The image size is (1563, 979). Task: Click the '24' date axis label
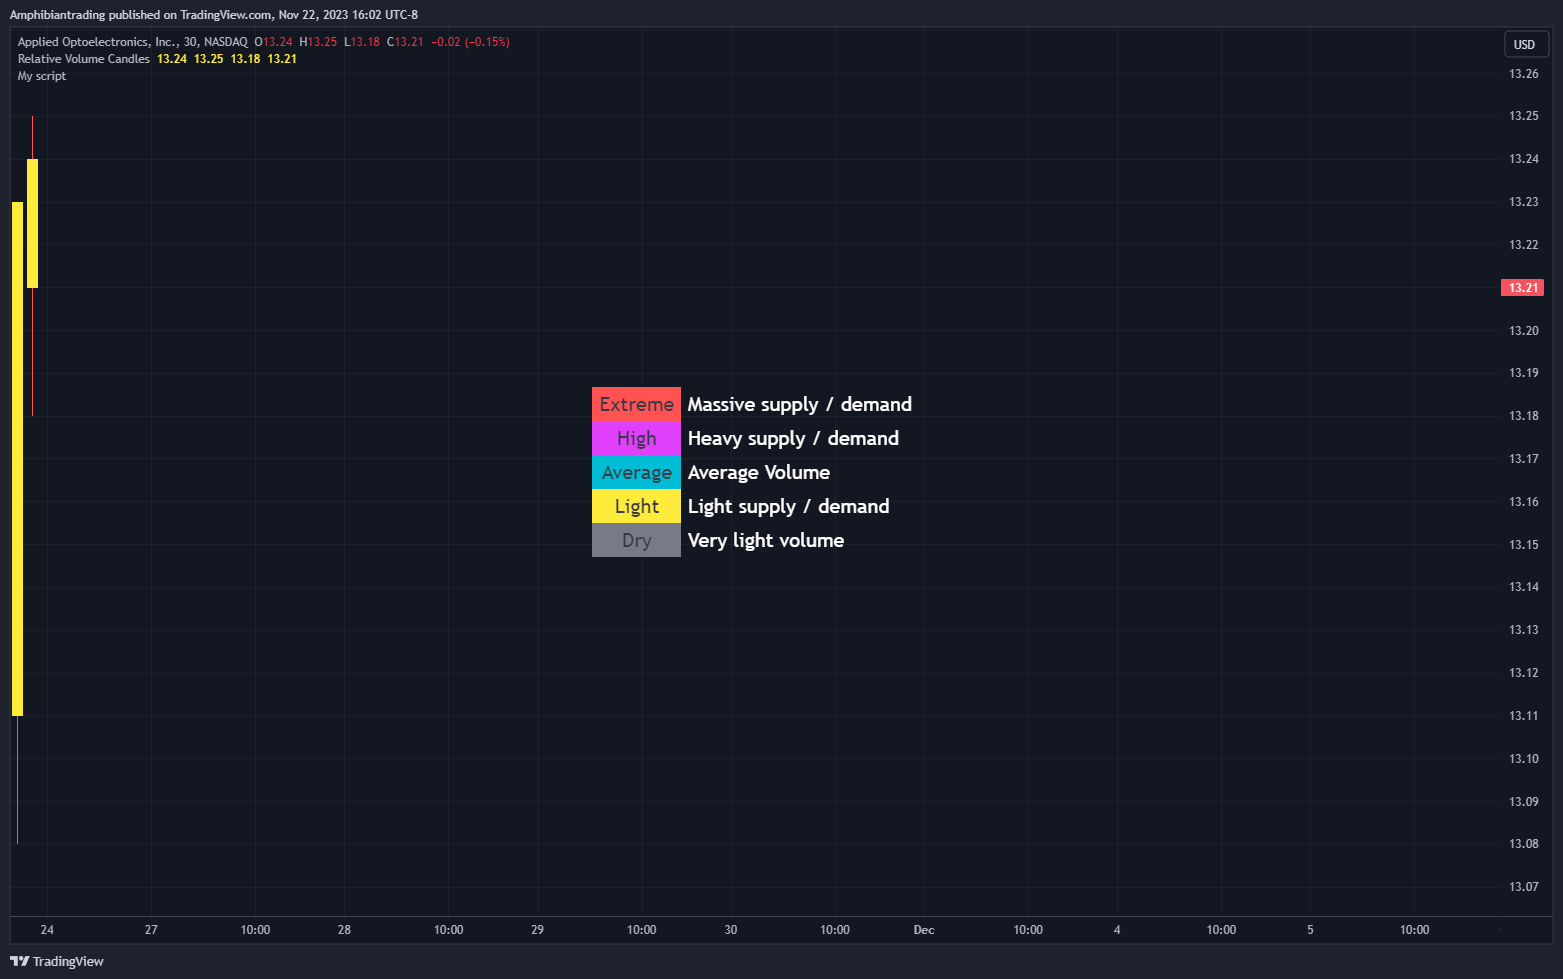click(47, 930)
